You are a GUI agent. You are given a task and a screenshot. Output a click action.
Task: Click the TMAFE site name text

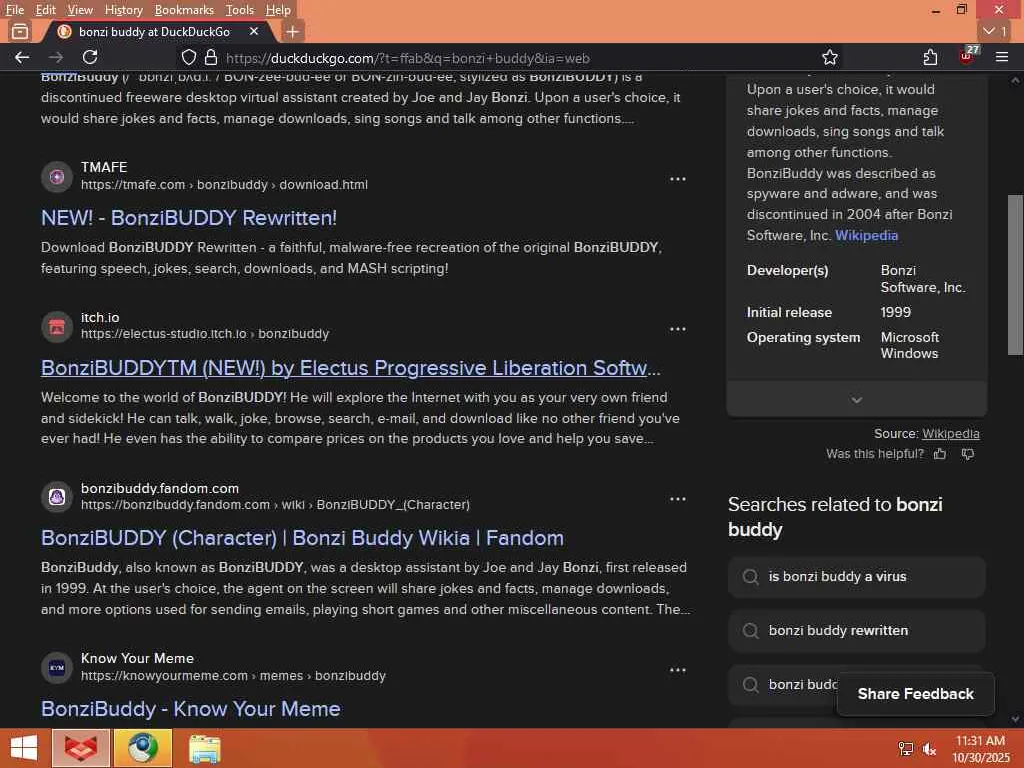pos(104,167)
